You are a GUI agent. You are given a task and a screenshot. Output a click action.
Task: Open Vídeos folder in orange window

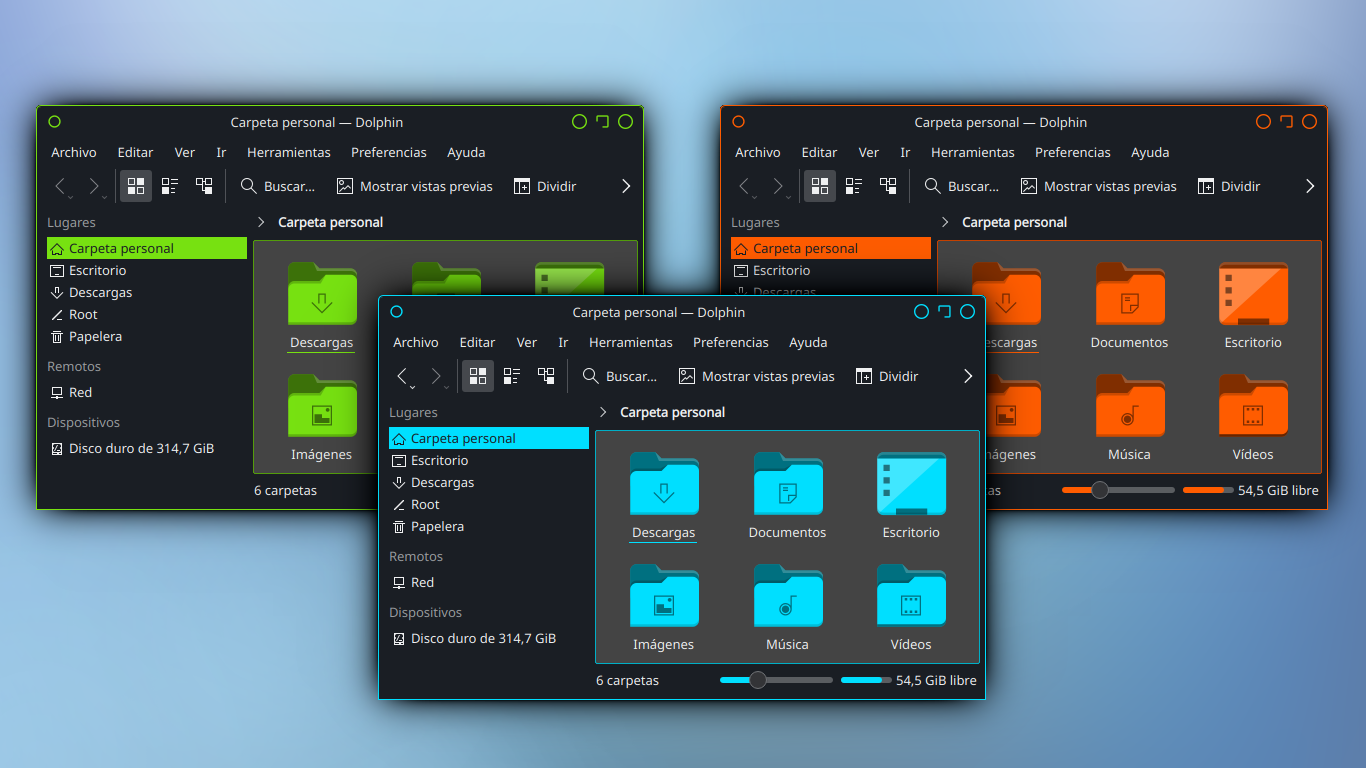tap(1253, 418)
